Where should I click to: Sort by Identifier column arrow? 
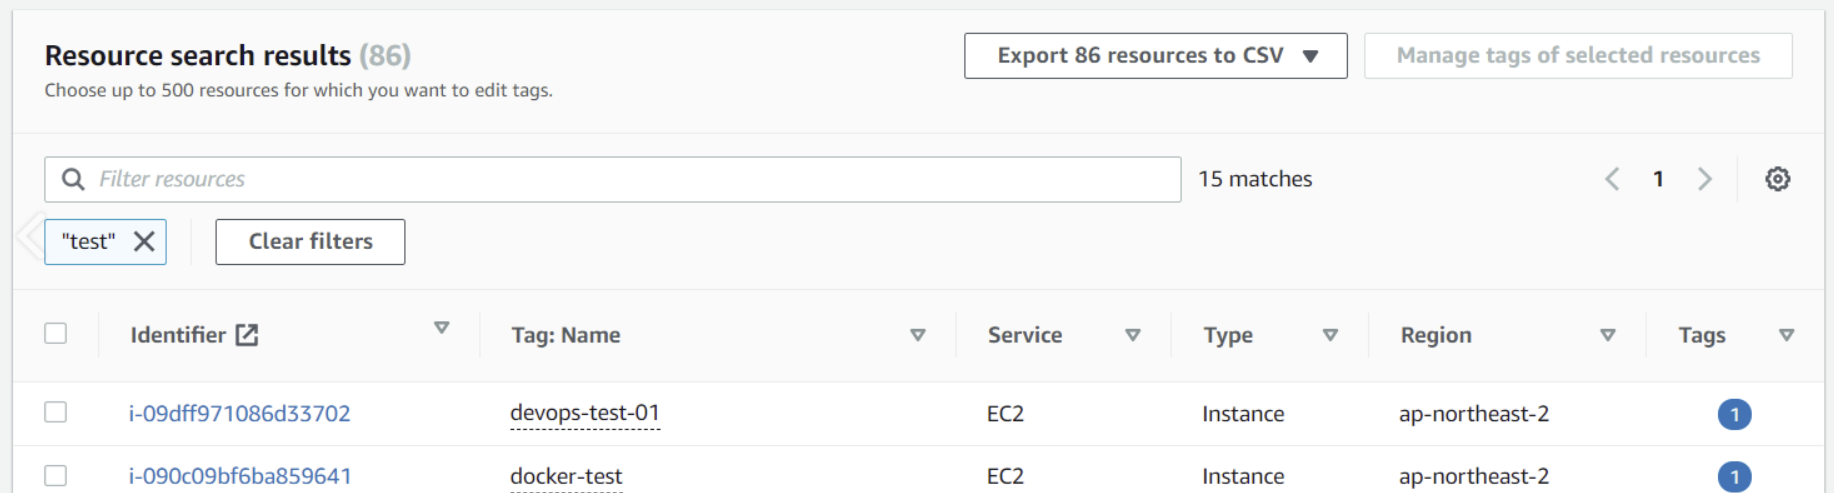tap(441, 328)
